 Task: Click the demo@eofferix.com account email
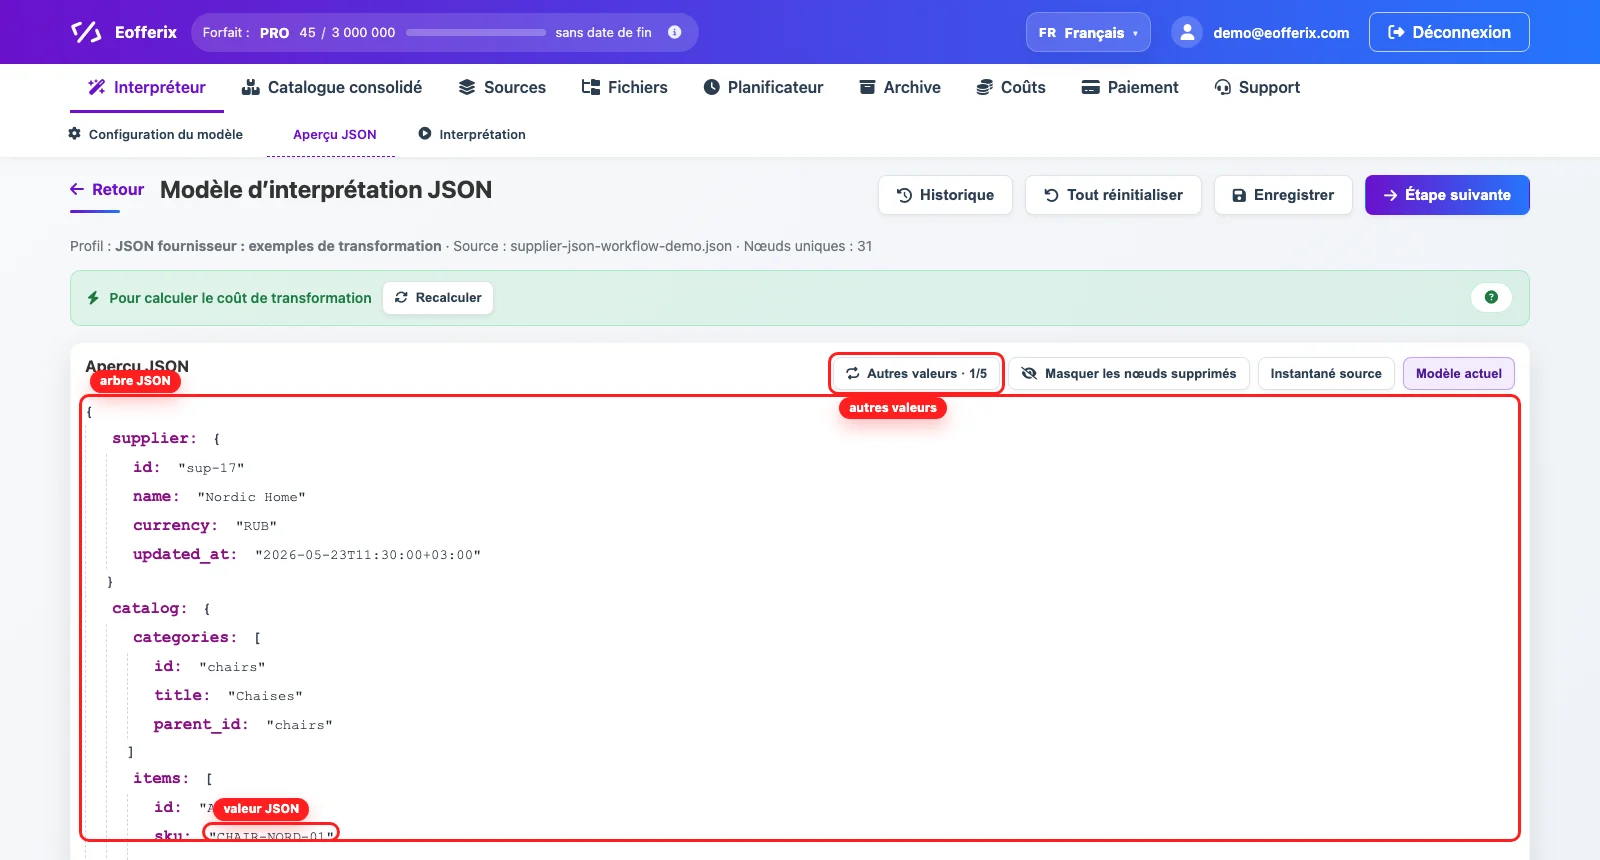coord(1281,32)
